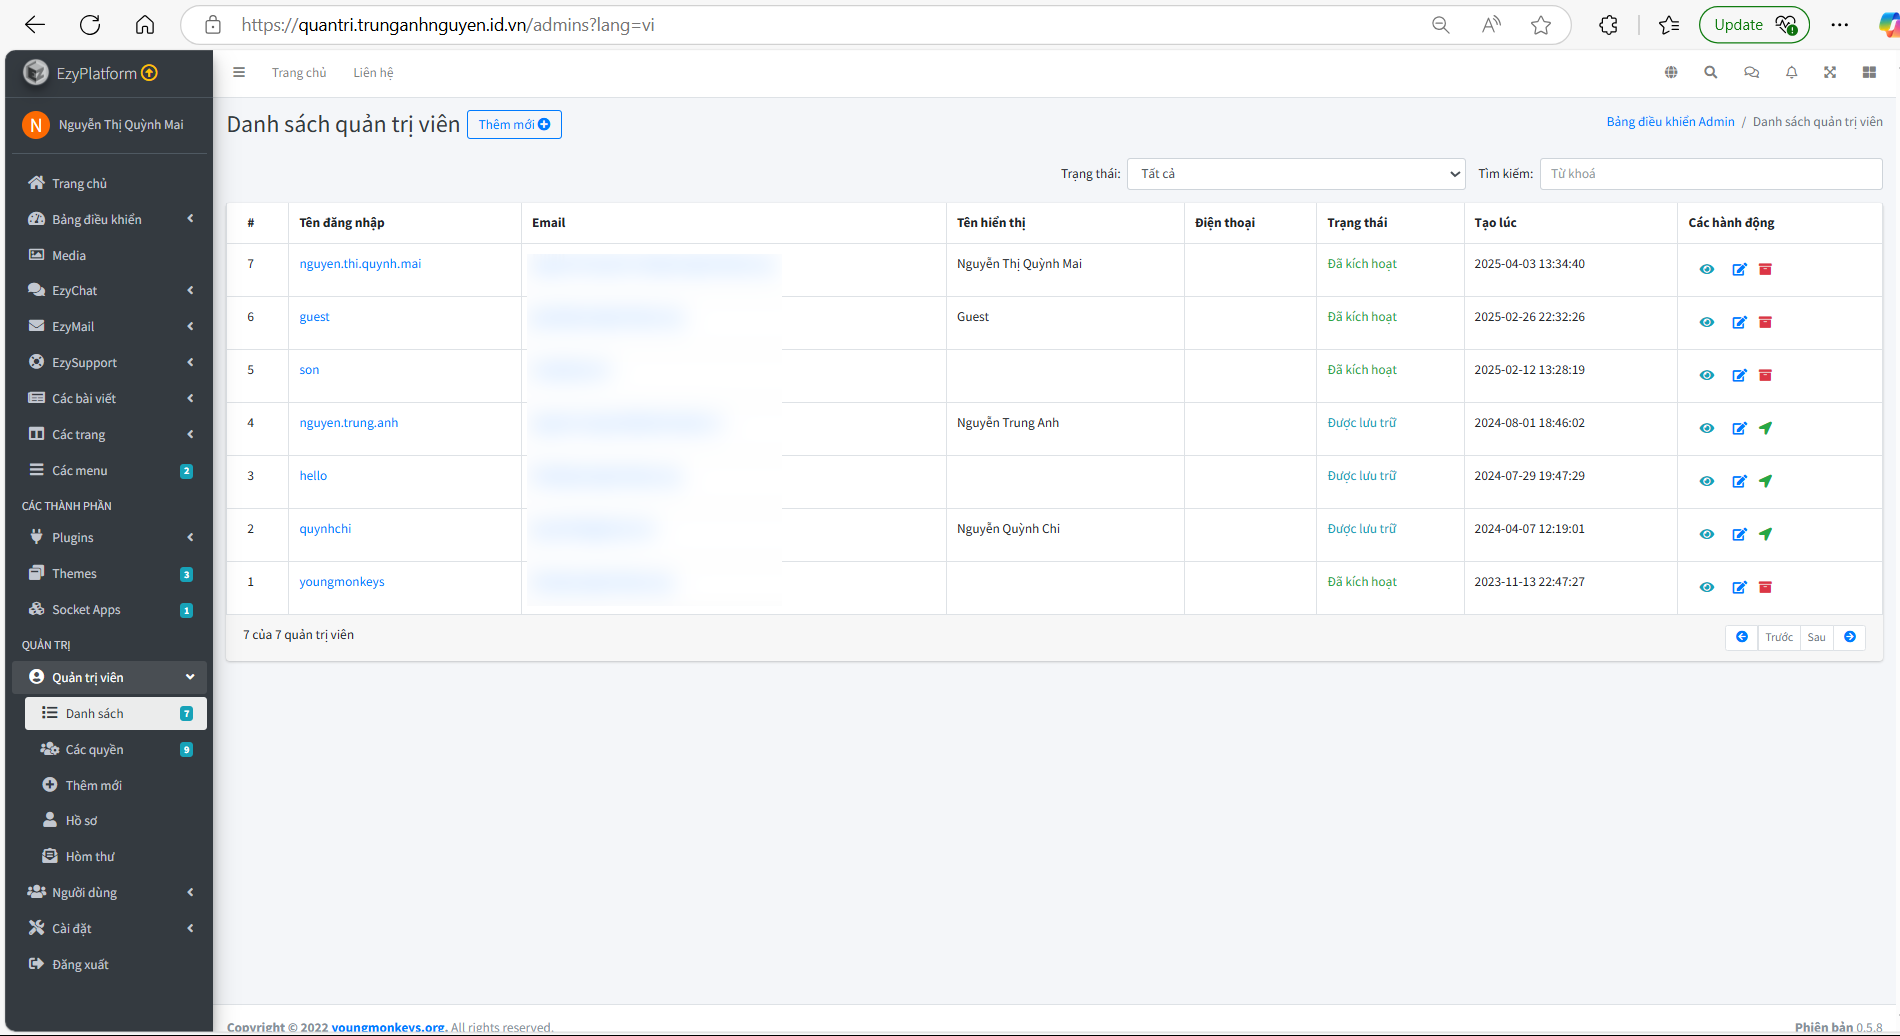Open Liên hệ in top navbar
The image size is (1900, 1036).
(x=373, y=73)
